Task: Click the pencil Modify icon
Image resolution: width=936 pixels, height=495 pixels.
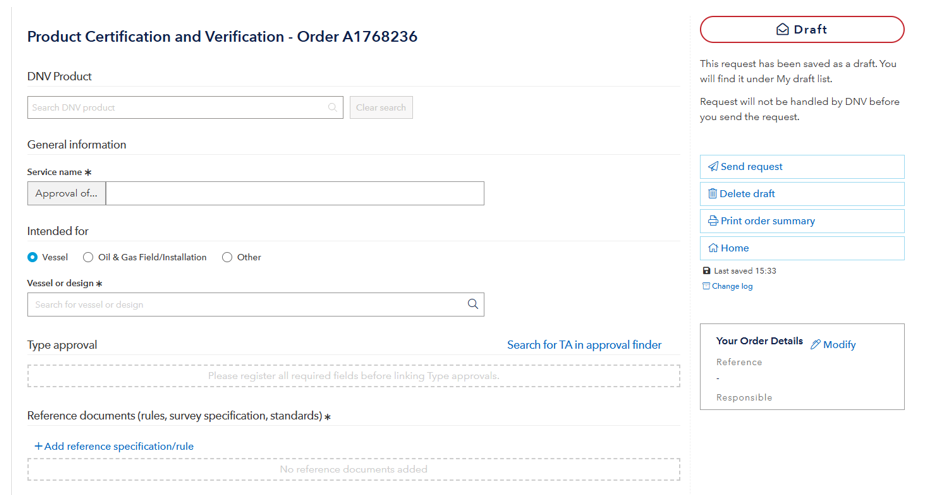Action: [x=816, y=345]
